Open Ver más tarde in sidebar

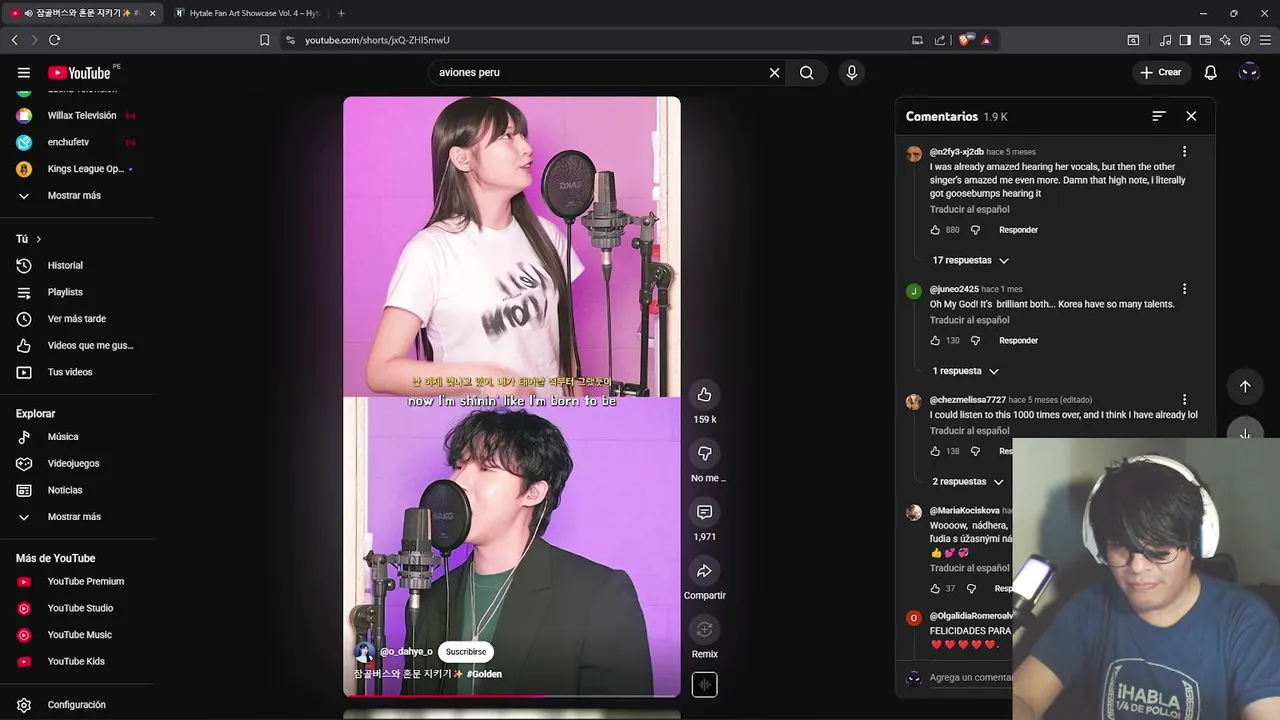(x=76, y=319)
